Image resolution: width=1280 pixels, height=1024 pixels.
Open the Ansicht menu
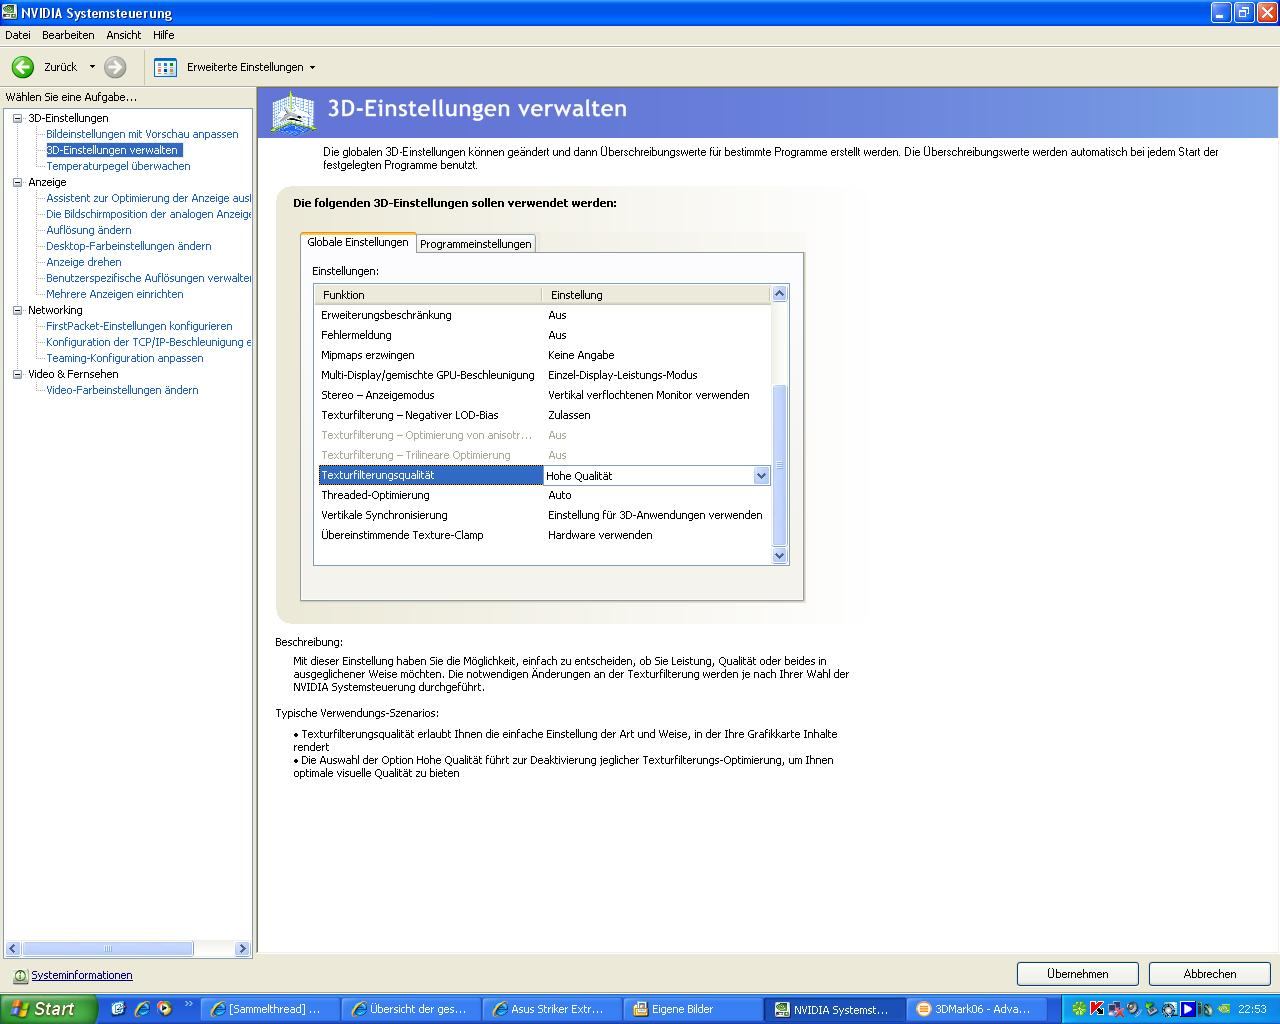tap(124, 35)
